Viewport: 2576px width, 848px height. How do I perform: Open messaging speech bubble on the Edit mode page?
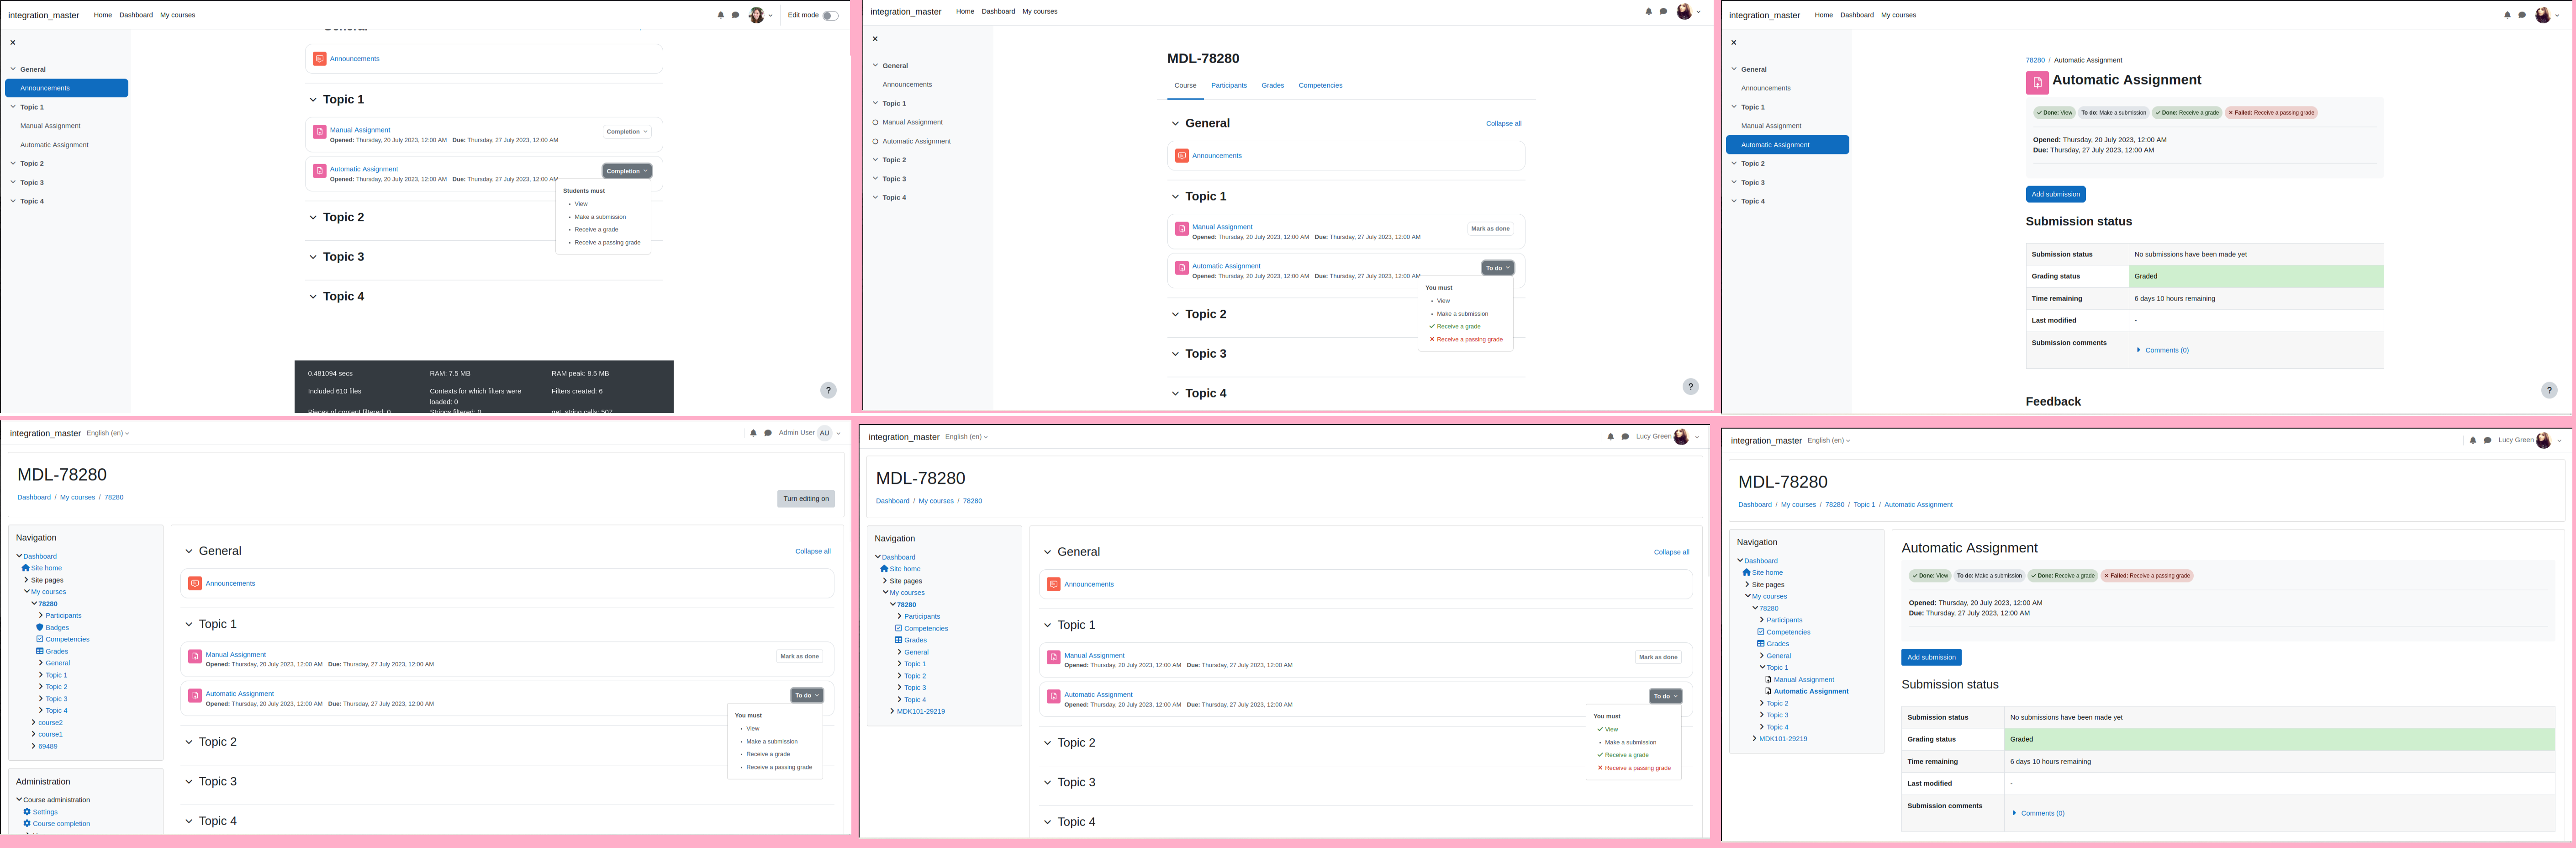pyautogui.click(x=735, y=15)
